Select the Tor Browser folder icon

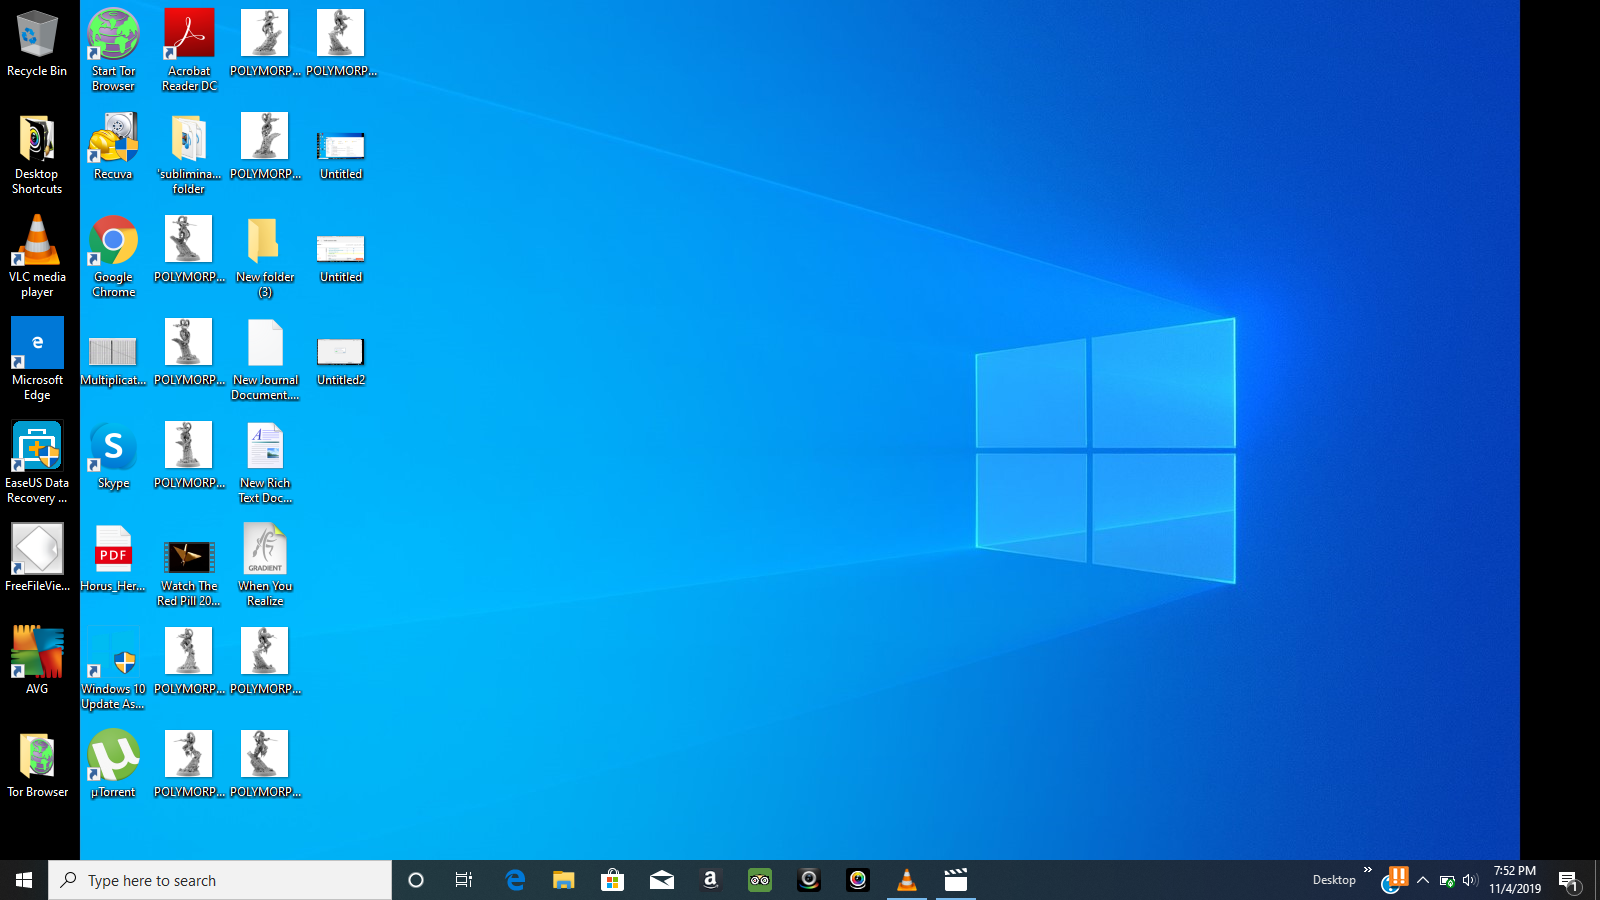coord(37,764)
